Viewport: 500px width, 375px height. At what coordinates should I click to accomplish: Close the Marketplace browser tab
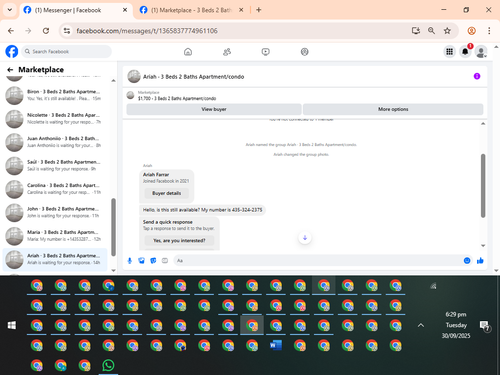(241, 10)
